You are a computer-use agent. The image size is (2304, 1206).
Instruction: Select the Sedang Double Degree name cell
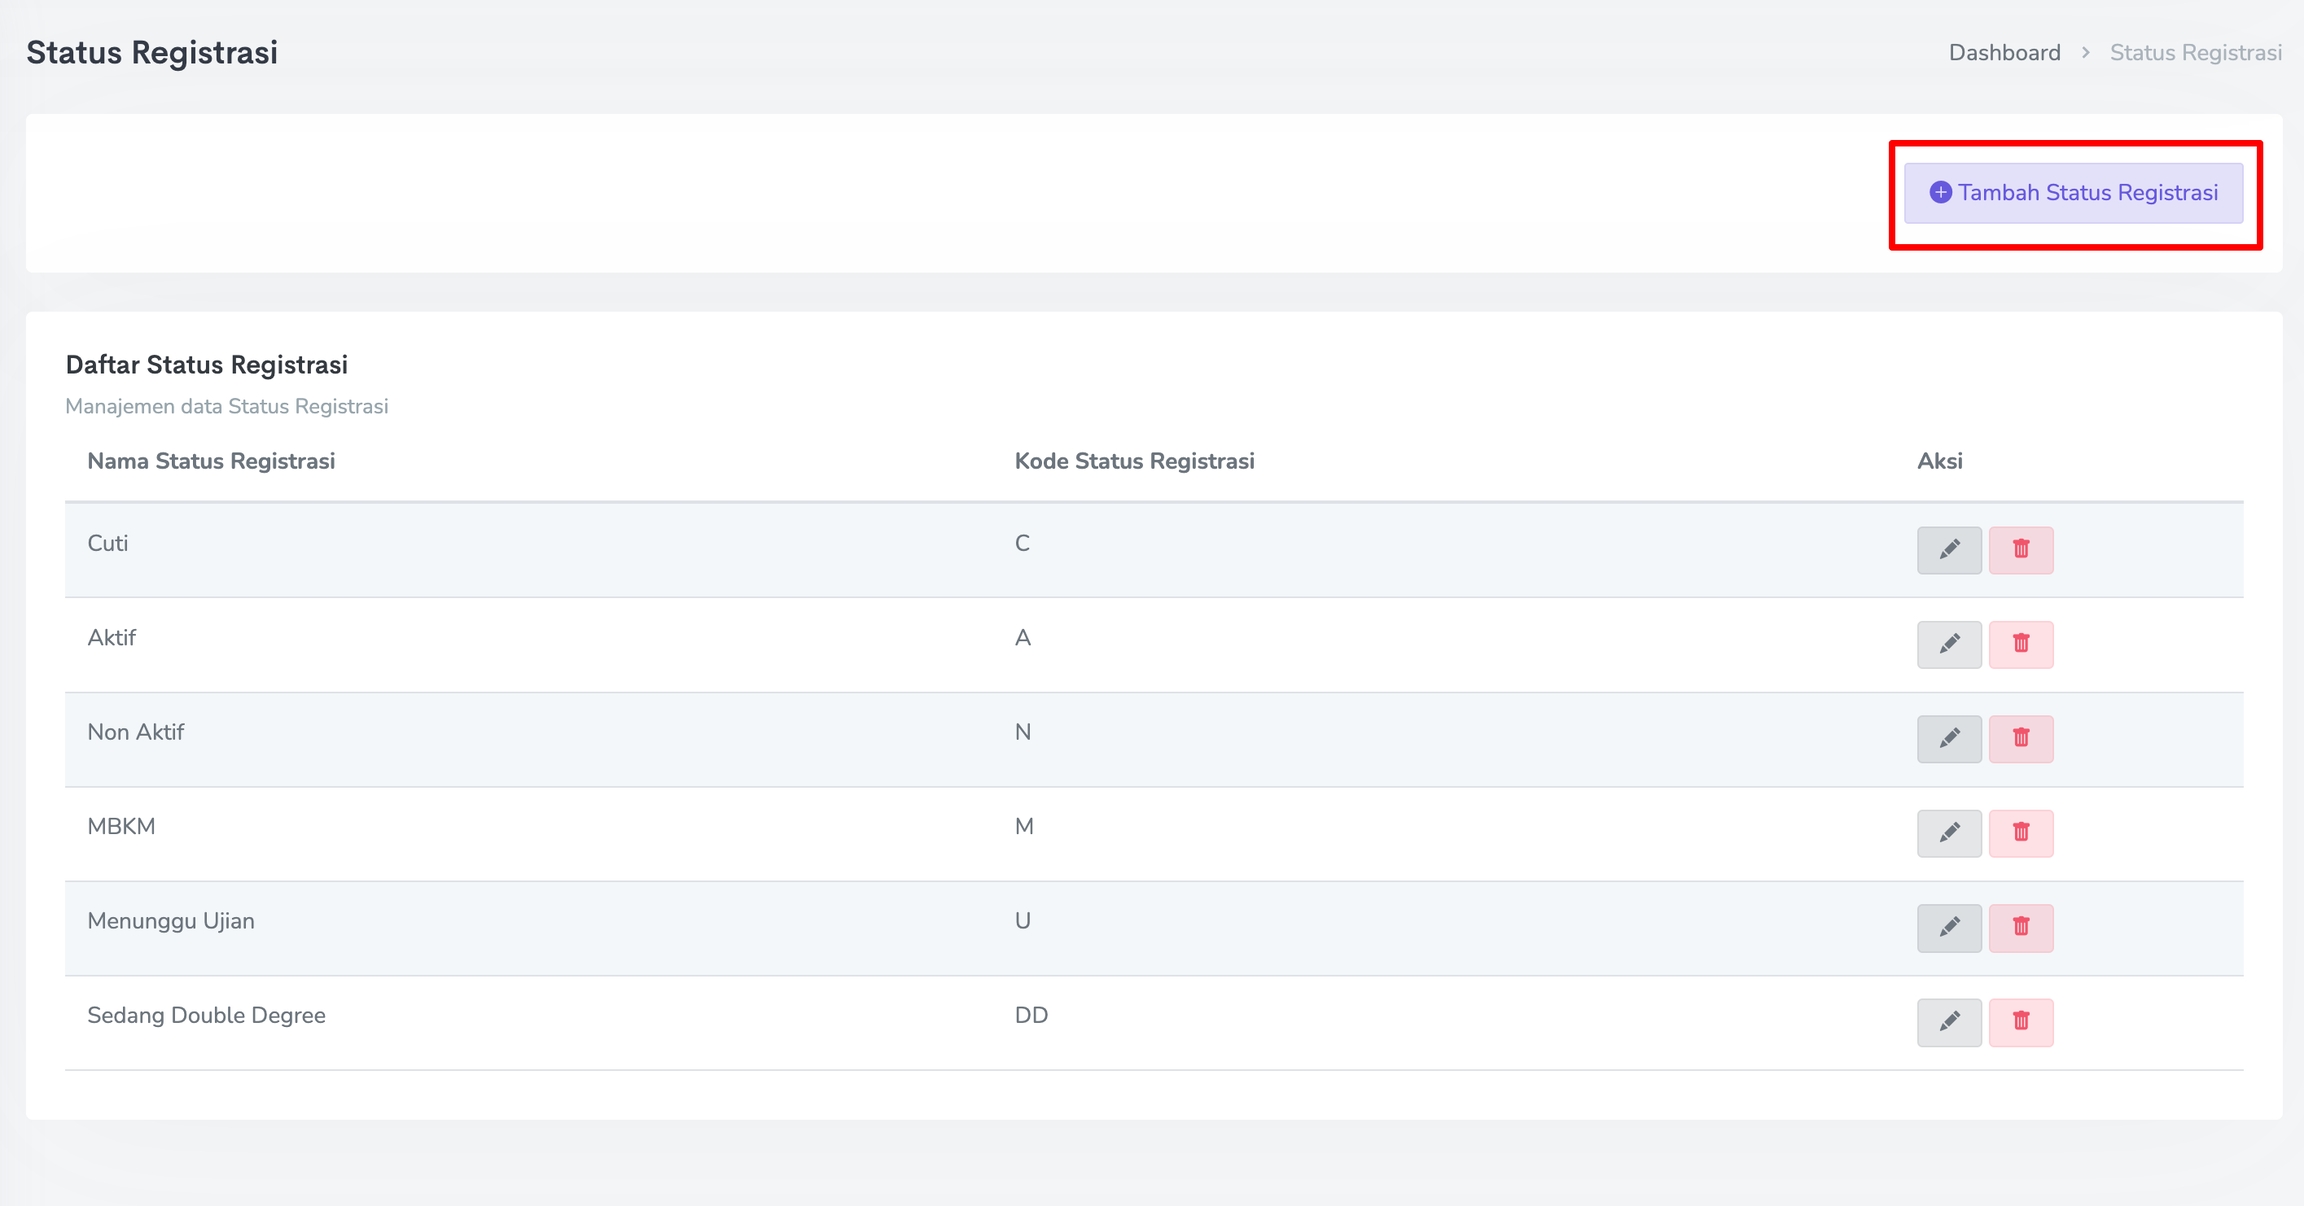pyautogui.click(x=206, y=1016)
